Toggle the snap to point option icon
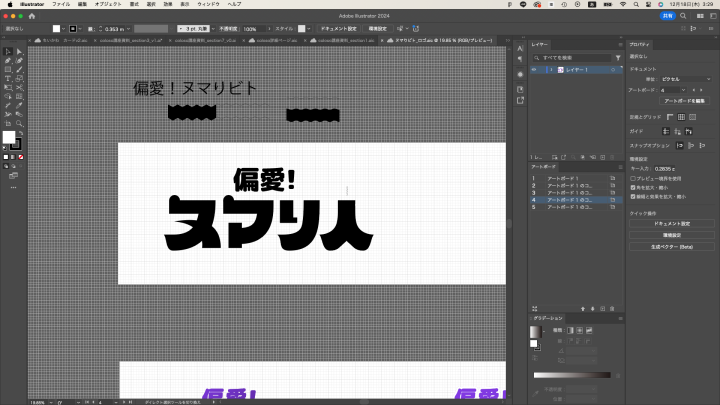720x405 pixels. (680, 146)
